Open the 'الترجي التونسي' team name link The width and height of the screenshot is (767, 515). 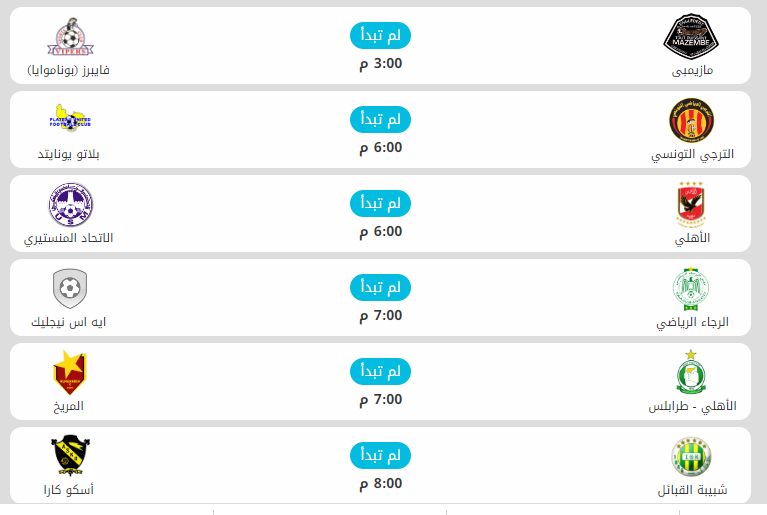pos(692,155)
